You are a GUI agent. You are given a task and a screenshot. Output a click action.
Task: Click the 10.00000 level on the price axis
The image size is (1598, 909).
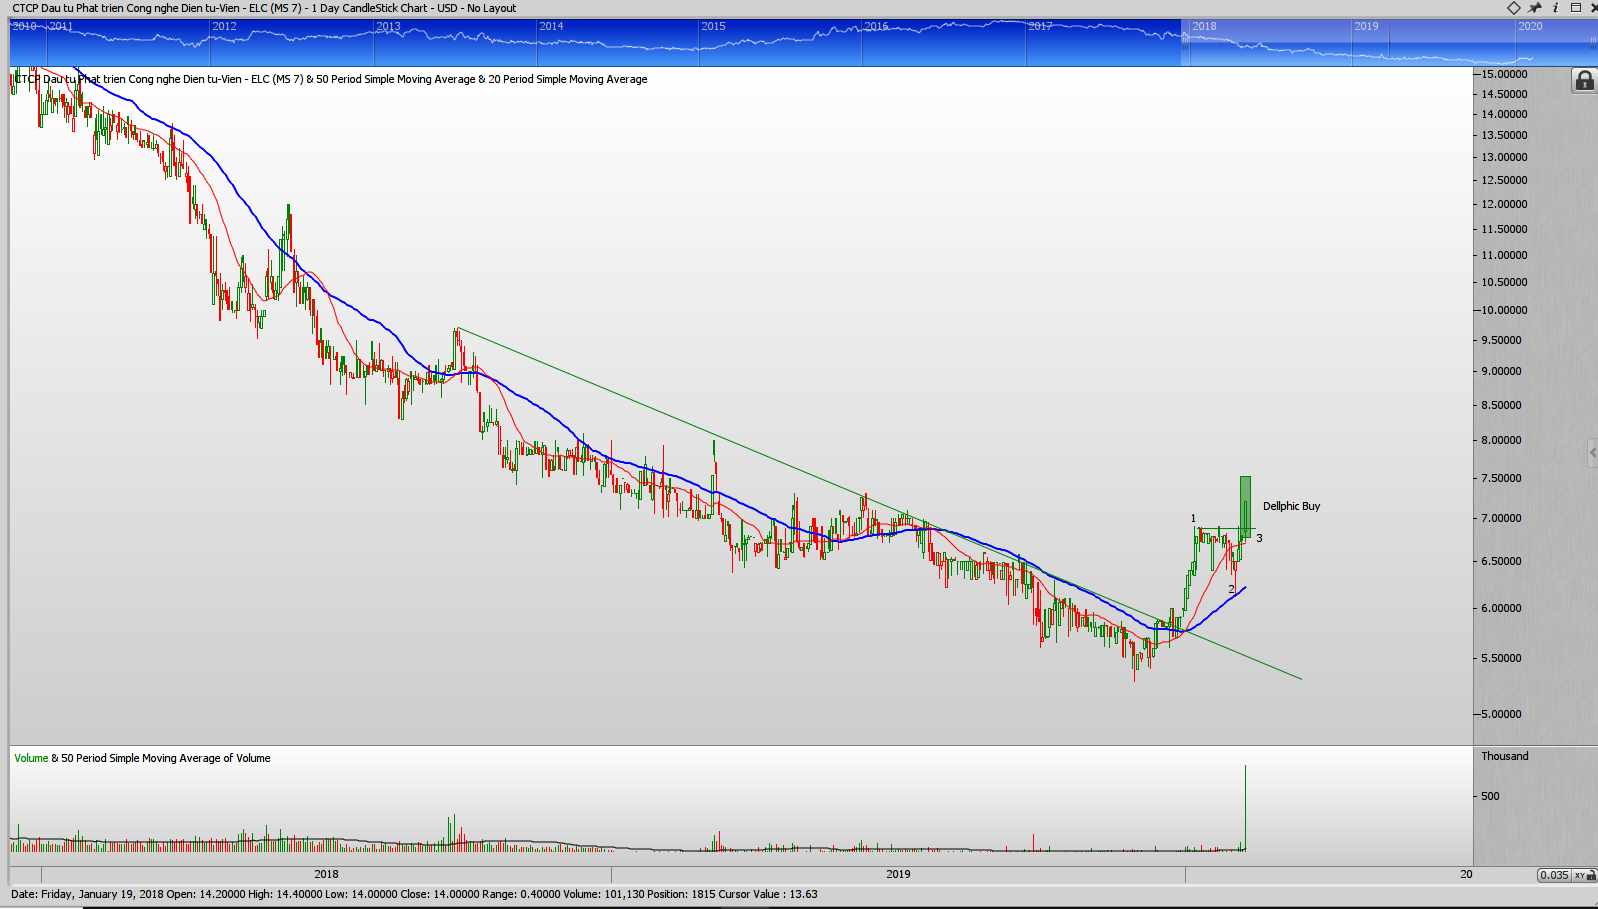coord(1503,310)
